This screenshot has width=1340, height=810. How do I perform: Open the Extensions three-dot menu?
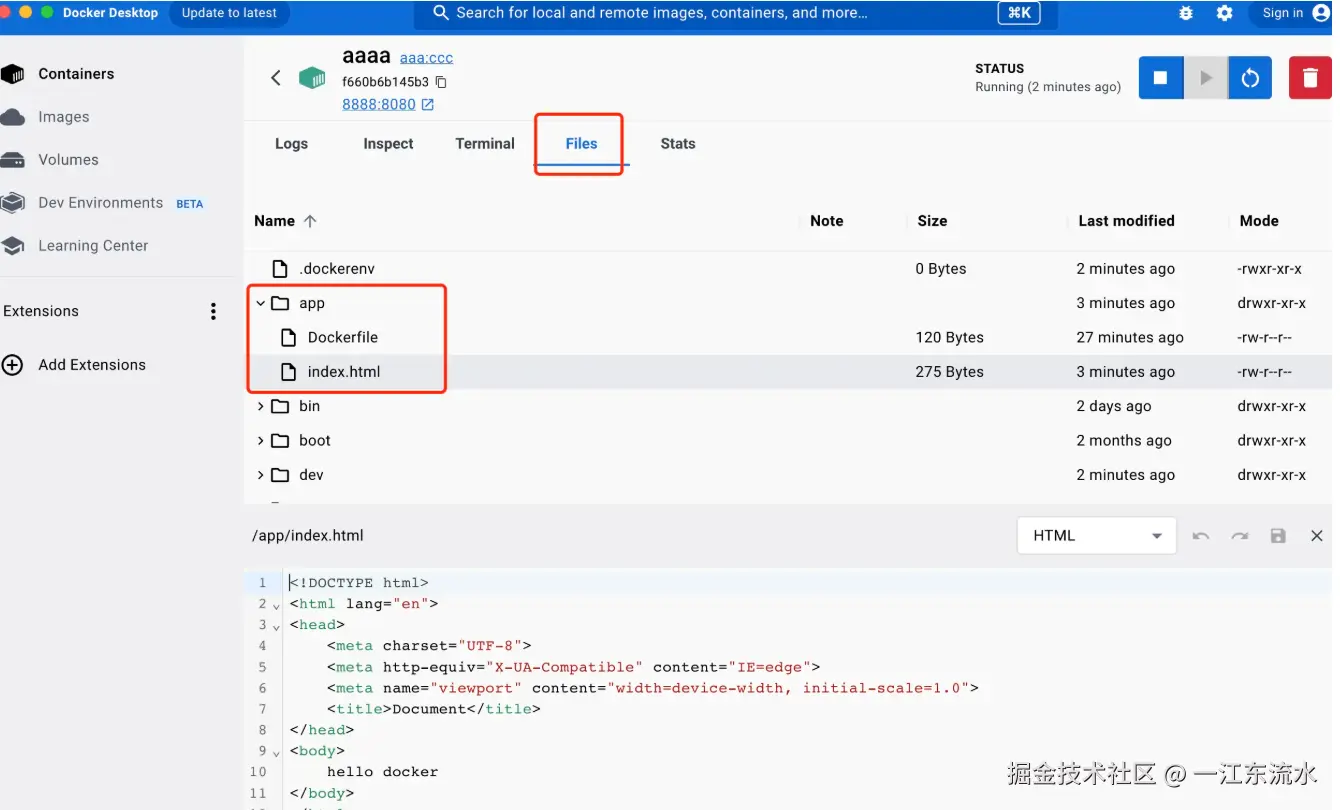(213, 311)
